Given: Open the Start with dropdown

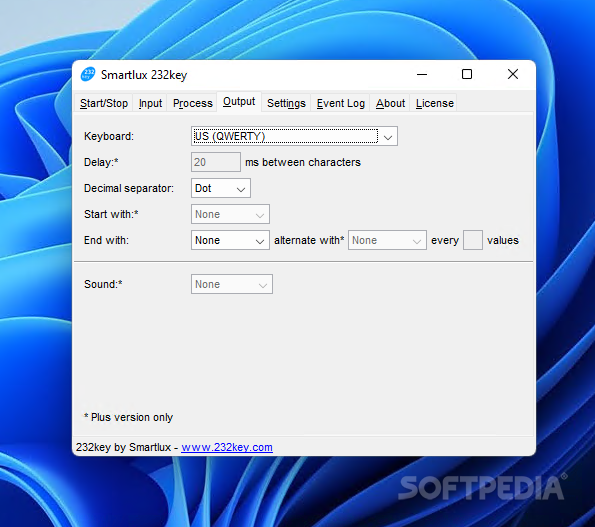Looking at the screenshot, I should pyautogui.click(x=230, y=214).
